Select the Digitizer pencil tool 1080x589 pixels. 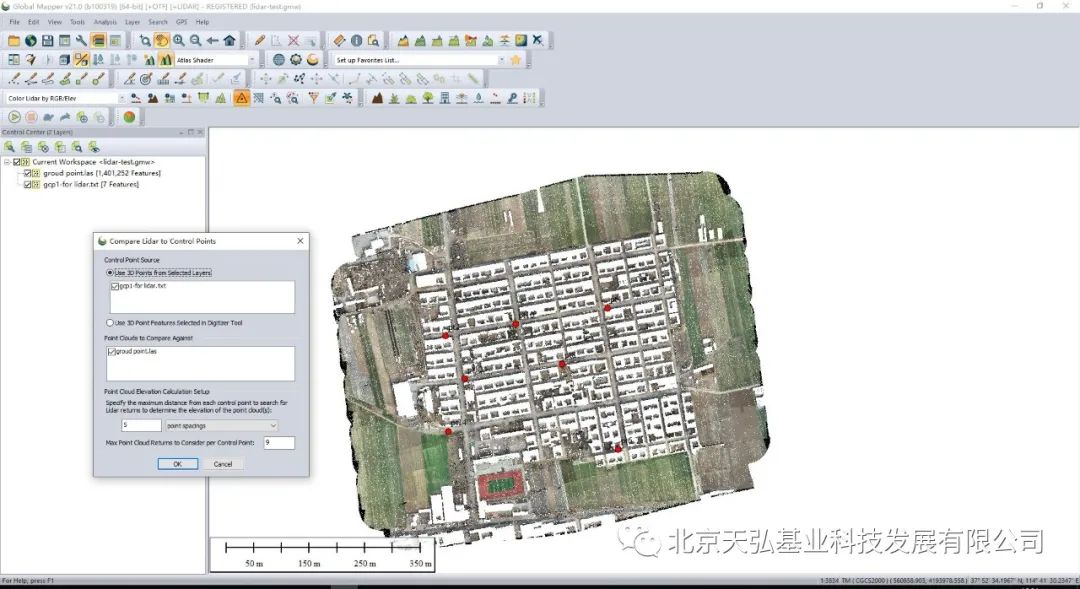tap(260, 41)
